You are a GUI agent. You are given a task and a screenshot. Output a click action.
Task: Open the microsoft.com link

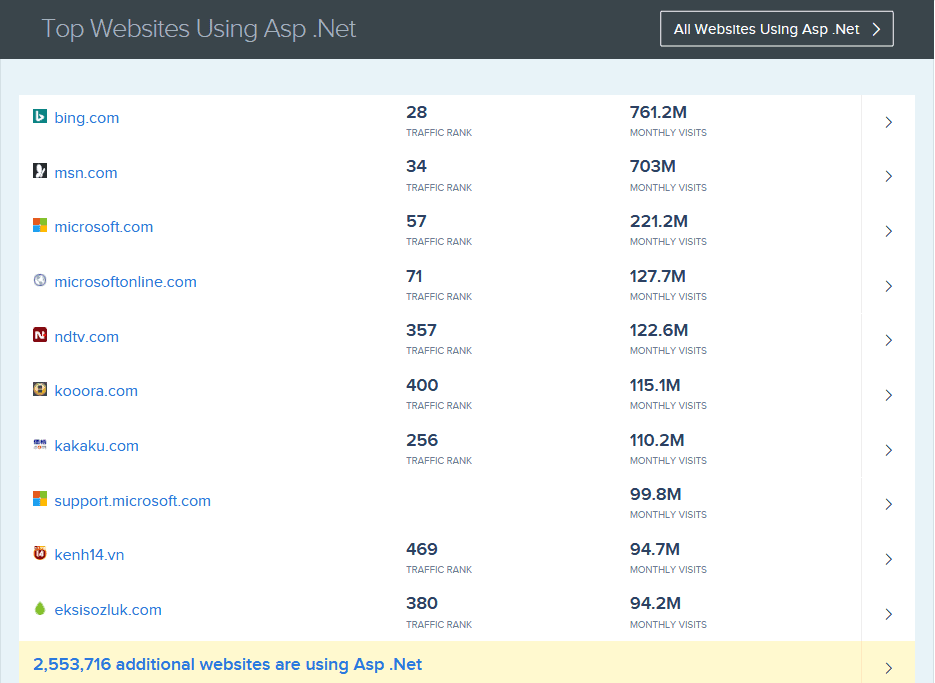coord(104,226)
